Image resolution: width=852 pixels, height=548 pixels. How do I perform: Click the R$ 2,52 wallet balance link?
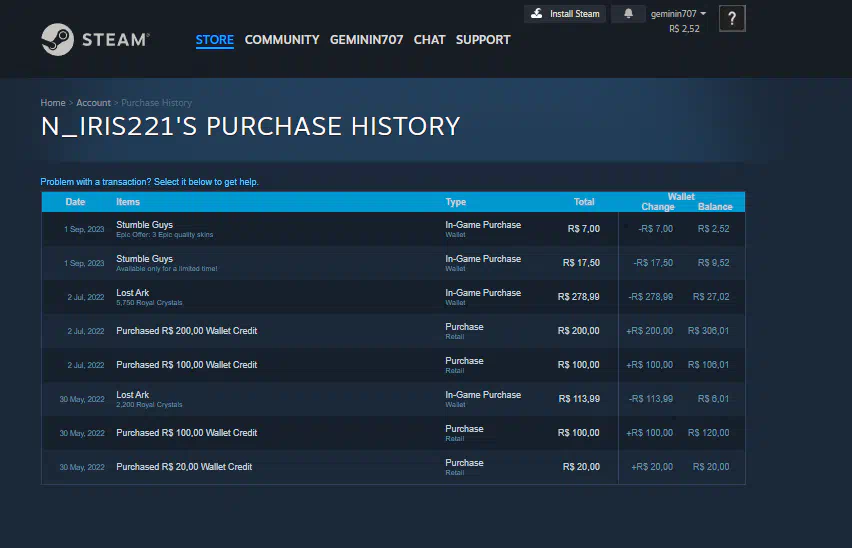[684, 29]
